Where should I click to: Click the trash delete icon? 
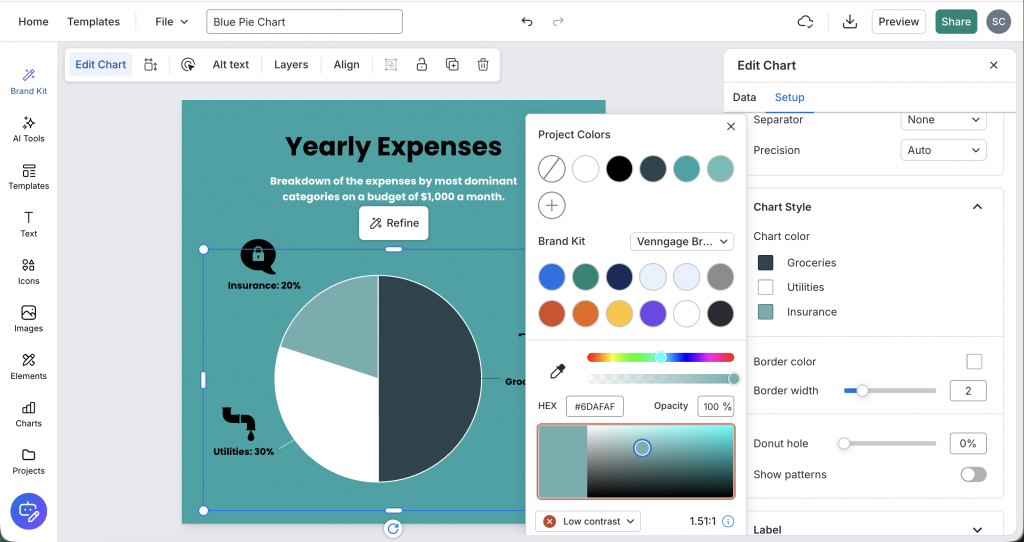click(483, 65)
